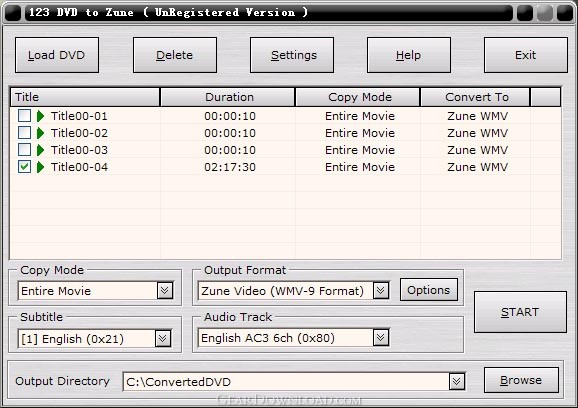This screenshot has width=578, height=408.
Task: Click the Convert To column header
Action: coord(475,97)
